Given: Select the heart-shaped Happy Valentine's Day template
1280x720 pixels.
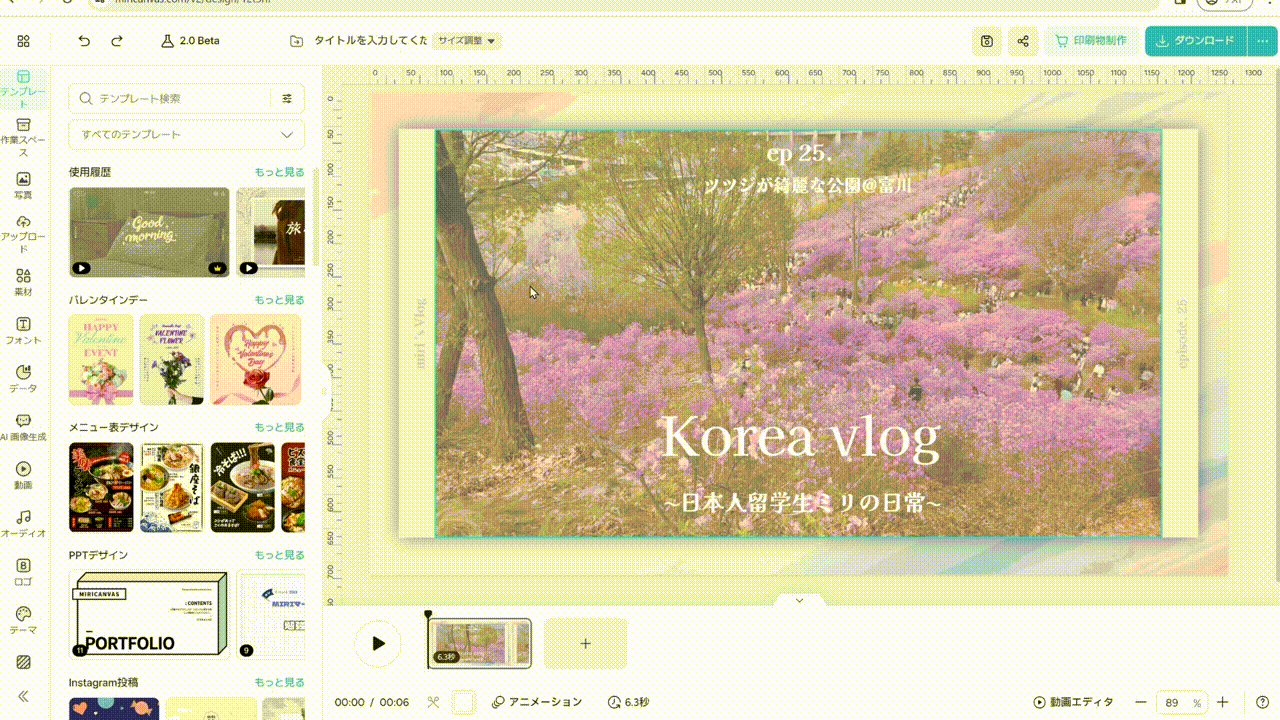Looking at the screenshot, I should [255, 359].
